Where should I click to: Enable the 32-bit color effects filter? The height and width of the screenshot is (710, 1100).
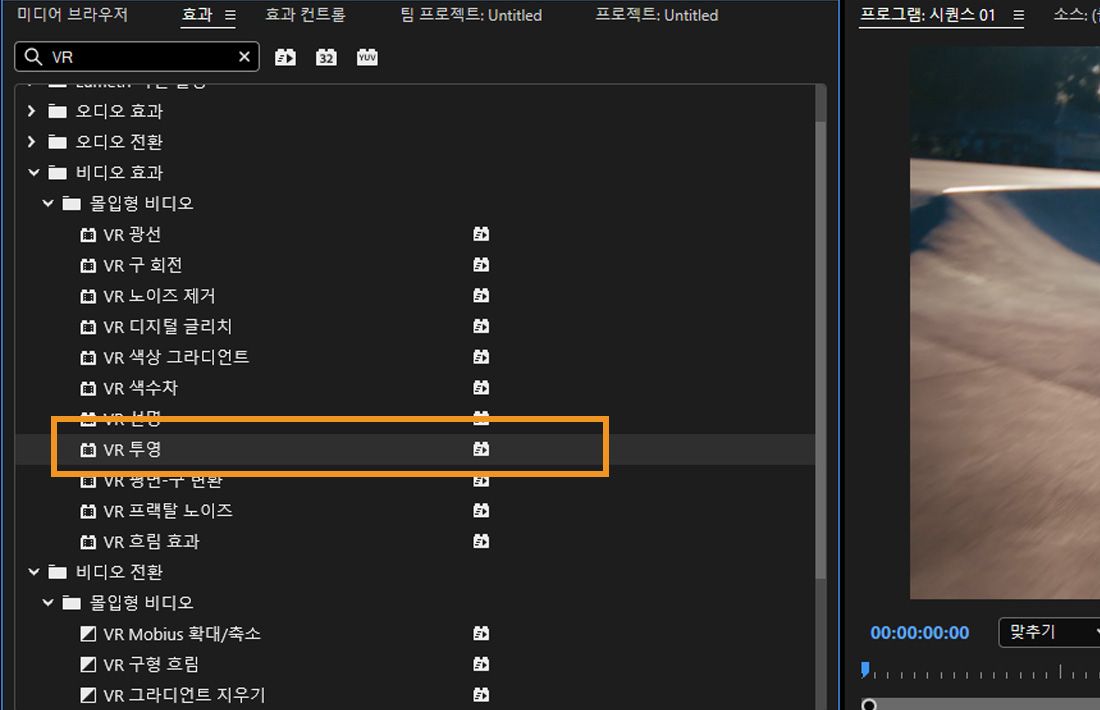pos(326,57)
